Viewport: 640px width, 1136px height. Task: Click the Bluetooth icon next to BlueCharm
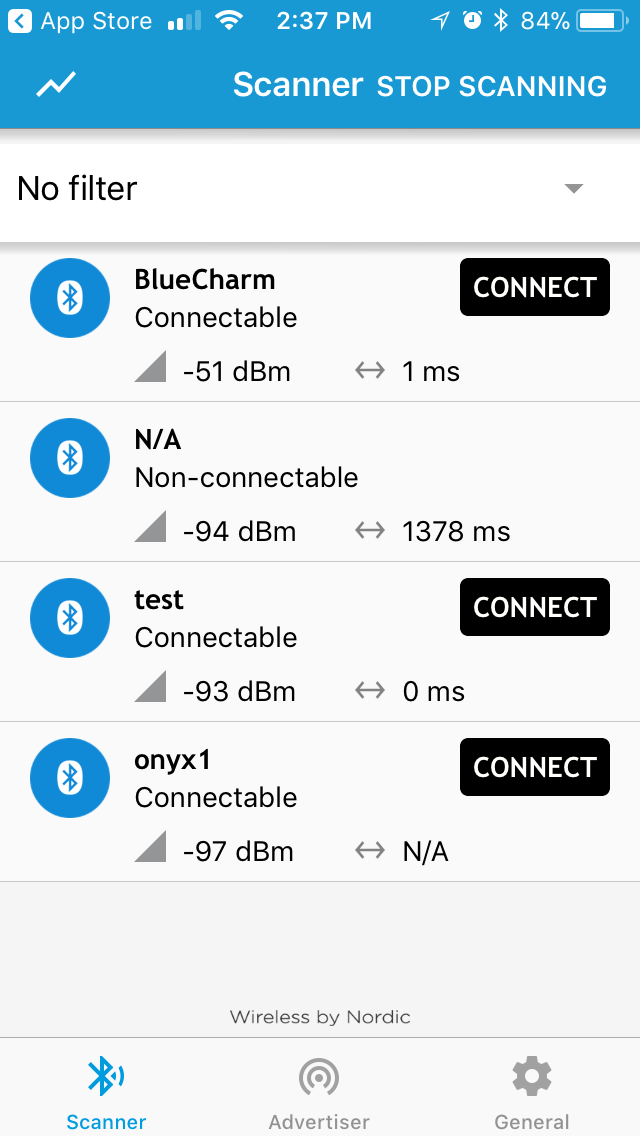[x=70, y=298]
